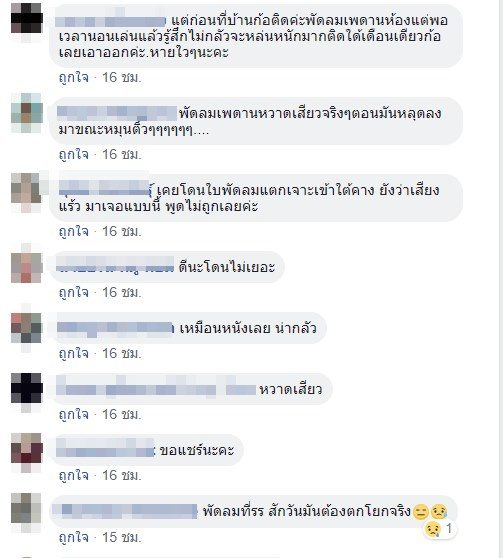Open avatar beside the เหมือนหนังเลย comment
503x558 pixels.
pyautogui.click(x=27, y=328)
